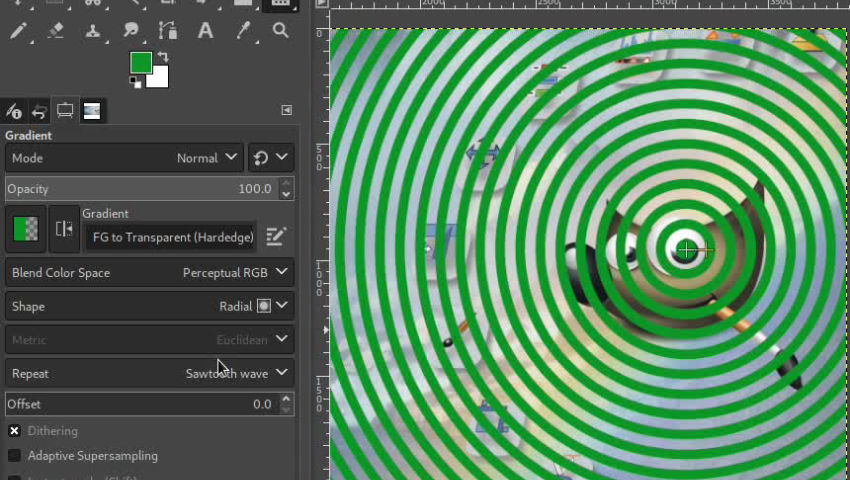Enable the Adaptive Supersampling checkbox

click(14, 456)
